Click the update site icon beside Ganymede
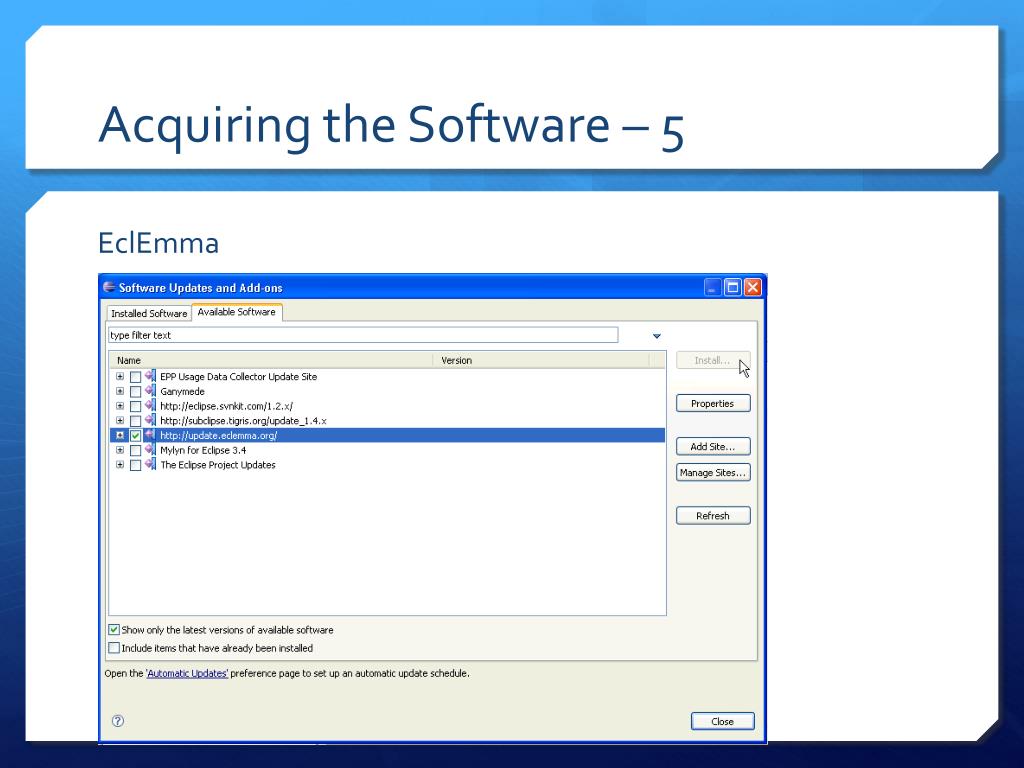 tap(150, 391)
